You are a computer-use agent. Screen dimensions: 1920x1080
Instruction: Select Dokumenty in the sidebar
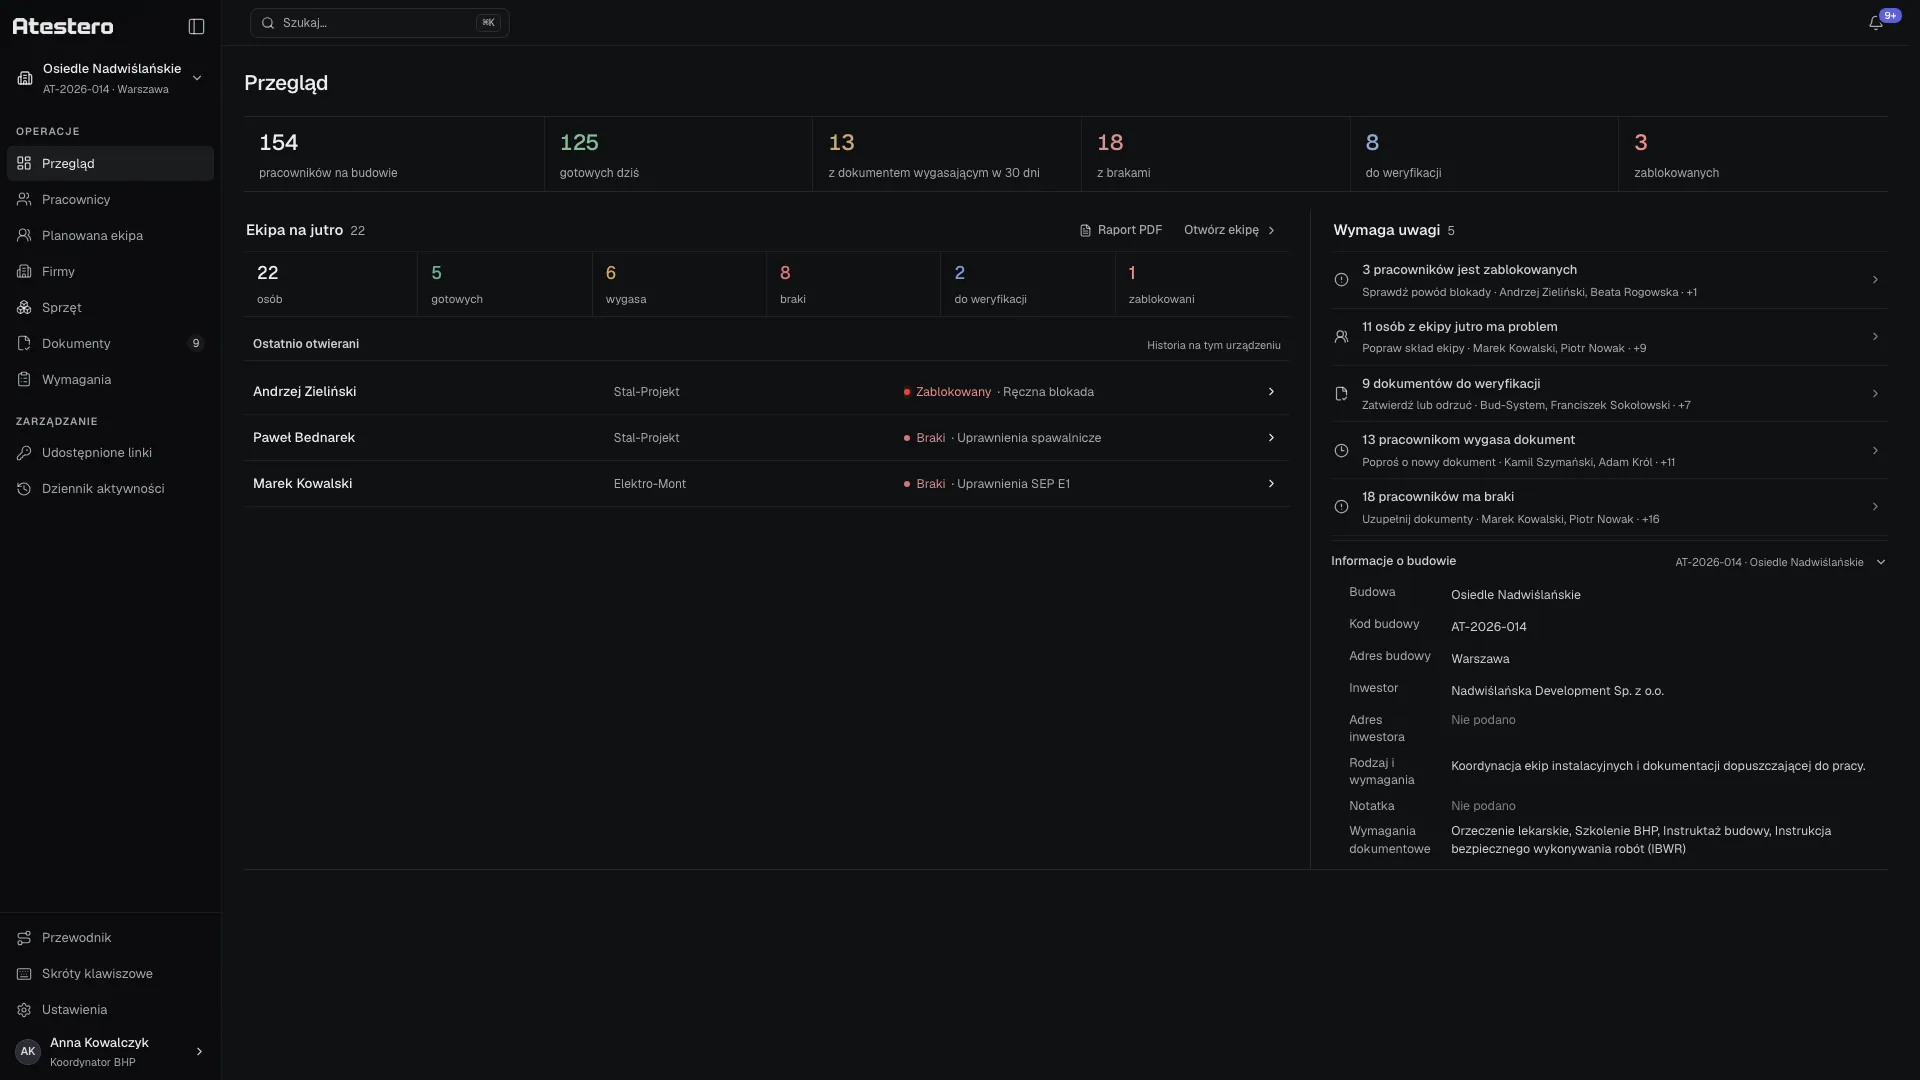click(110, 343)
